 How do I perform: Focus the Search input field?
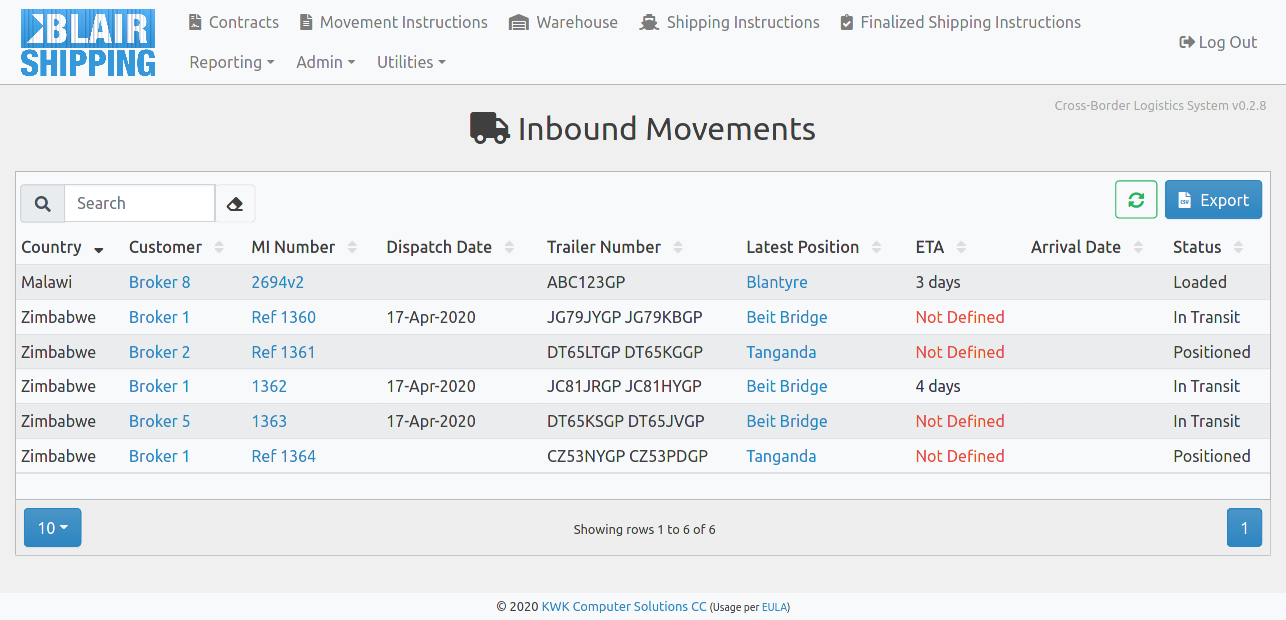pyautogui.click(x=139, y=203)
